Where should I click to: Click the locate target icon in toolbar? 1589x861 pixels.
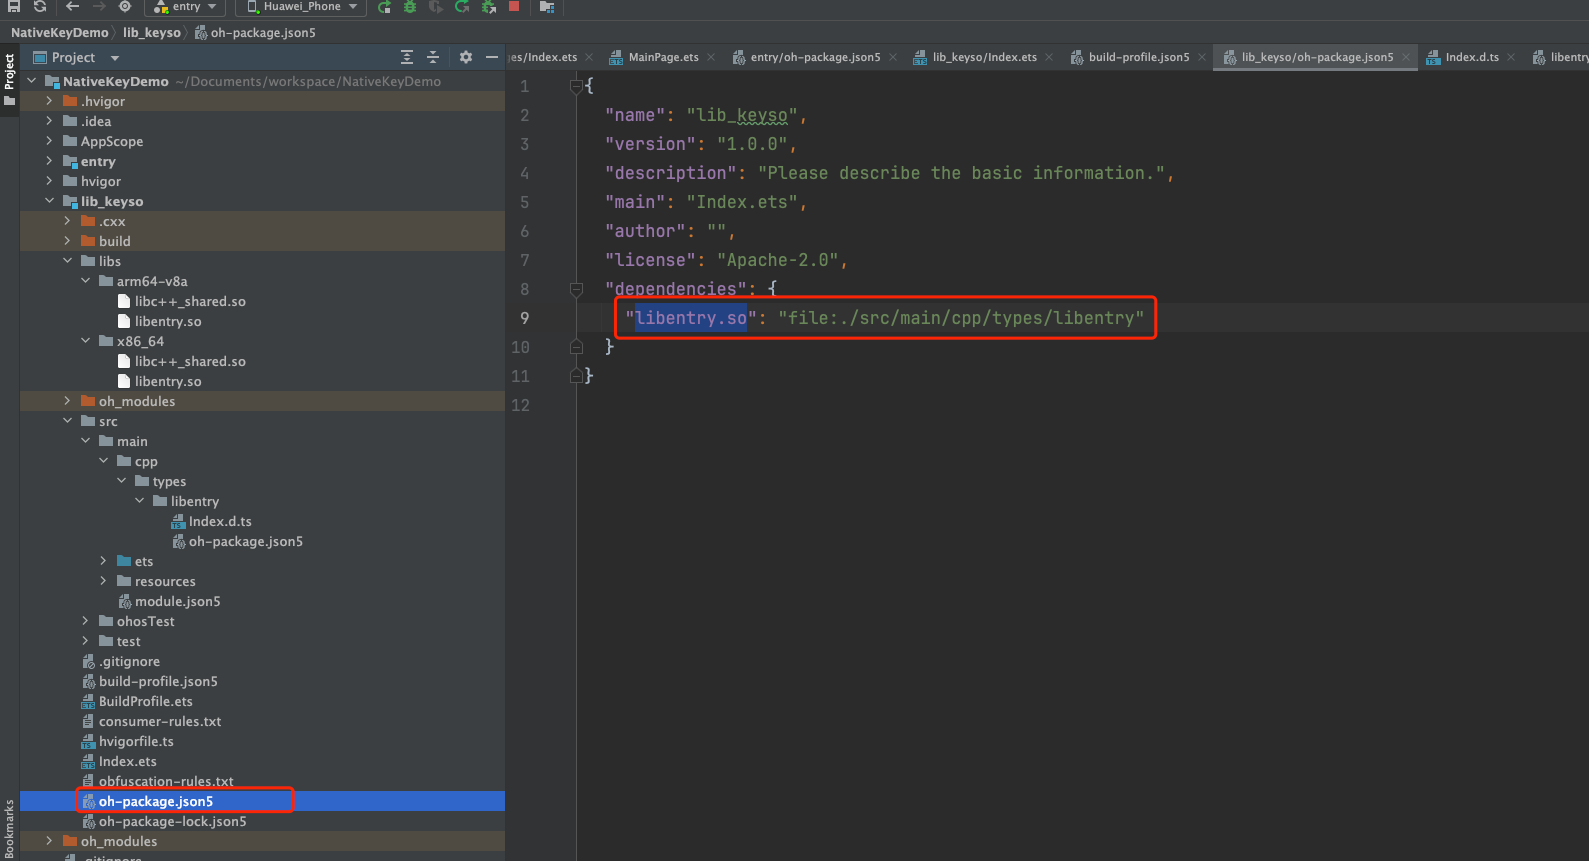125,6
